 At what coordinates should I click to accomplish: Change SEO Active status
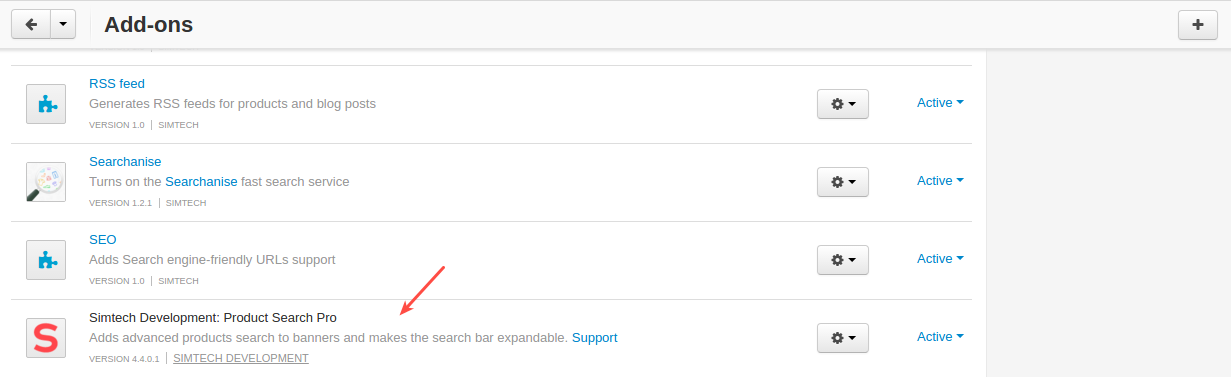tap(940, 258)
